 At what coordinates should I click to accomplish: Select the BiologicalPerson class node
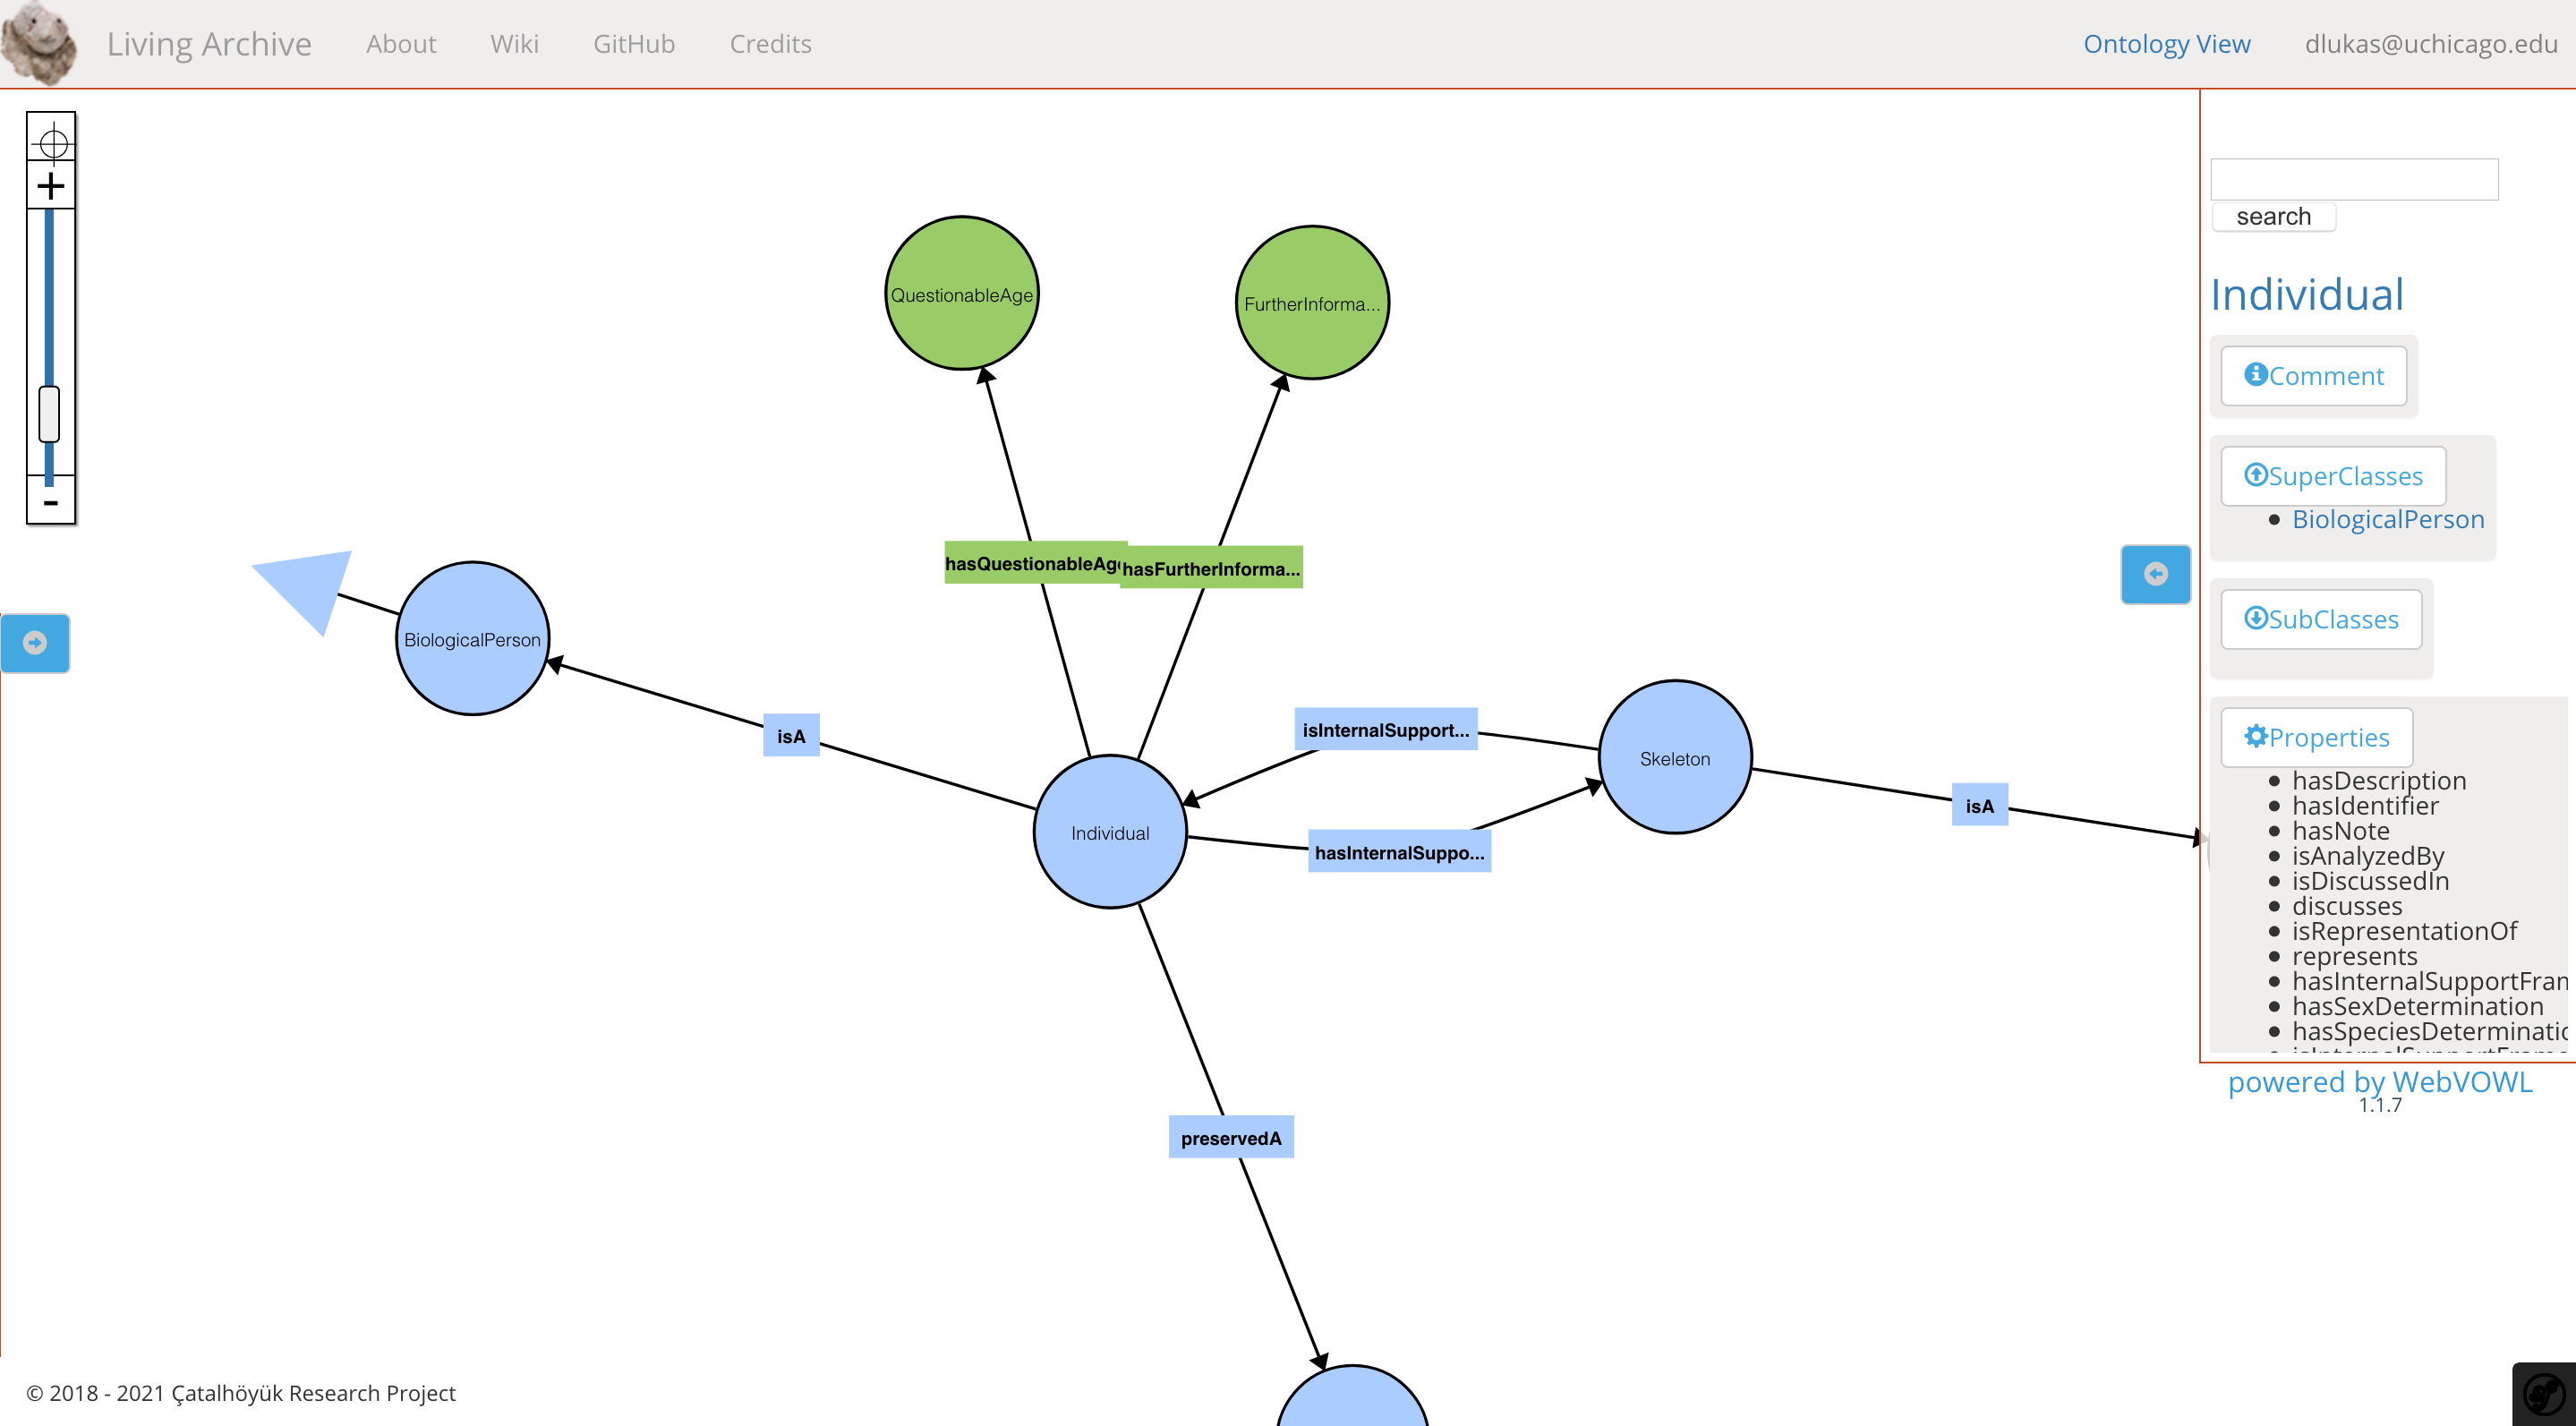pyautogui.click(x=472, y=639)
